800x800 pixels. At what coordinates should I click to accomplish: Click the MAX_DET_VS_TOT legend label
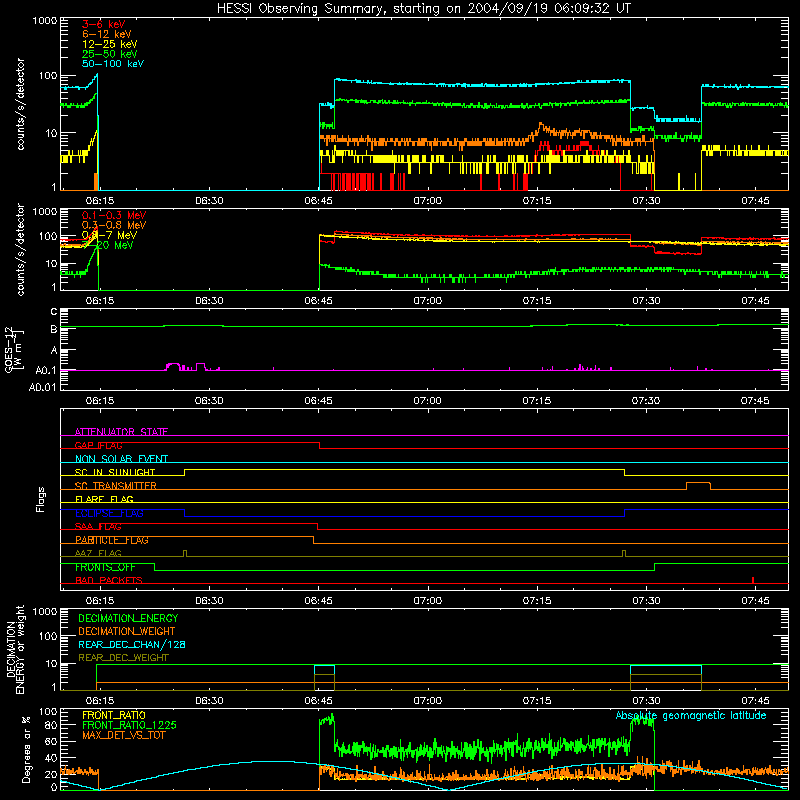tap(123, 735)
